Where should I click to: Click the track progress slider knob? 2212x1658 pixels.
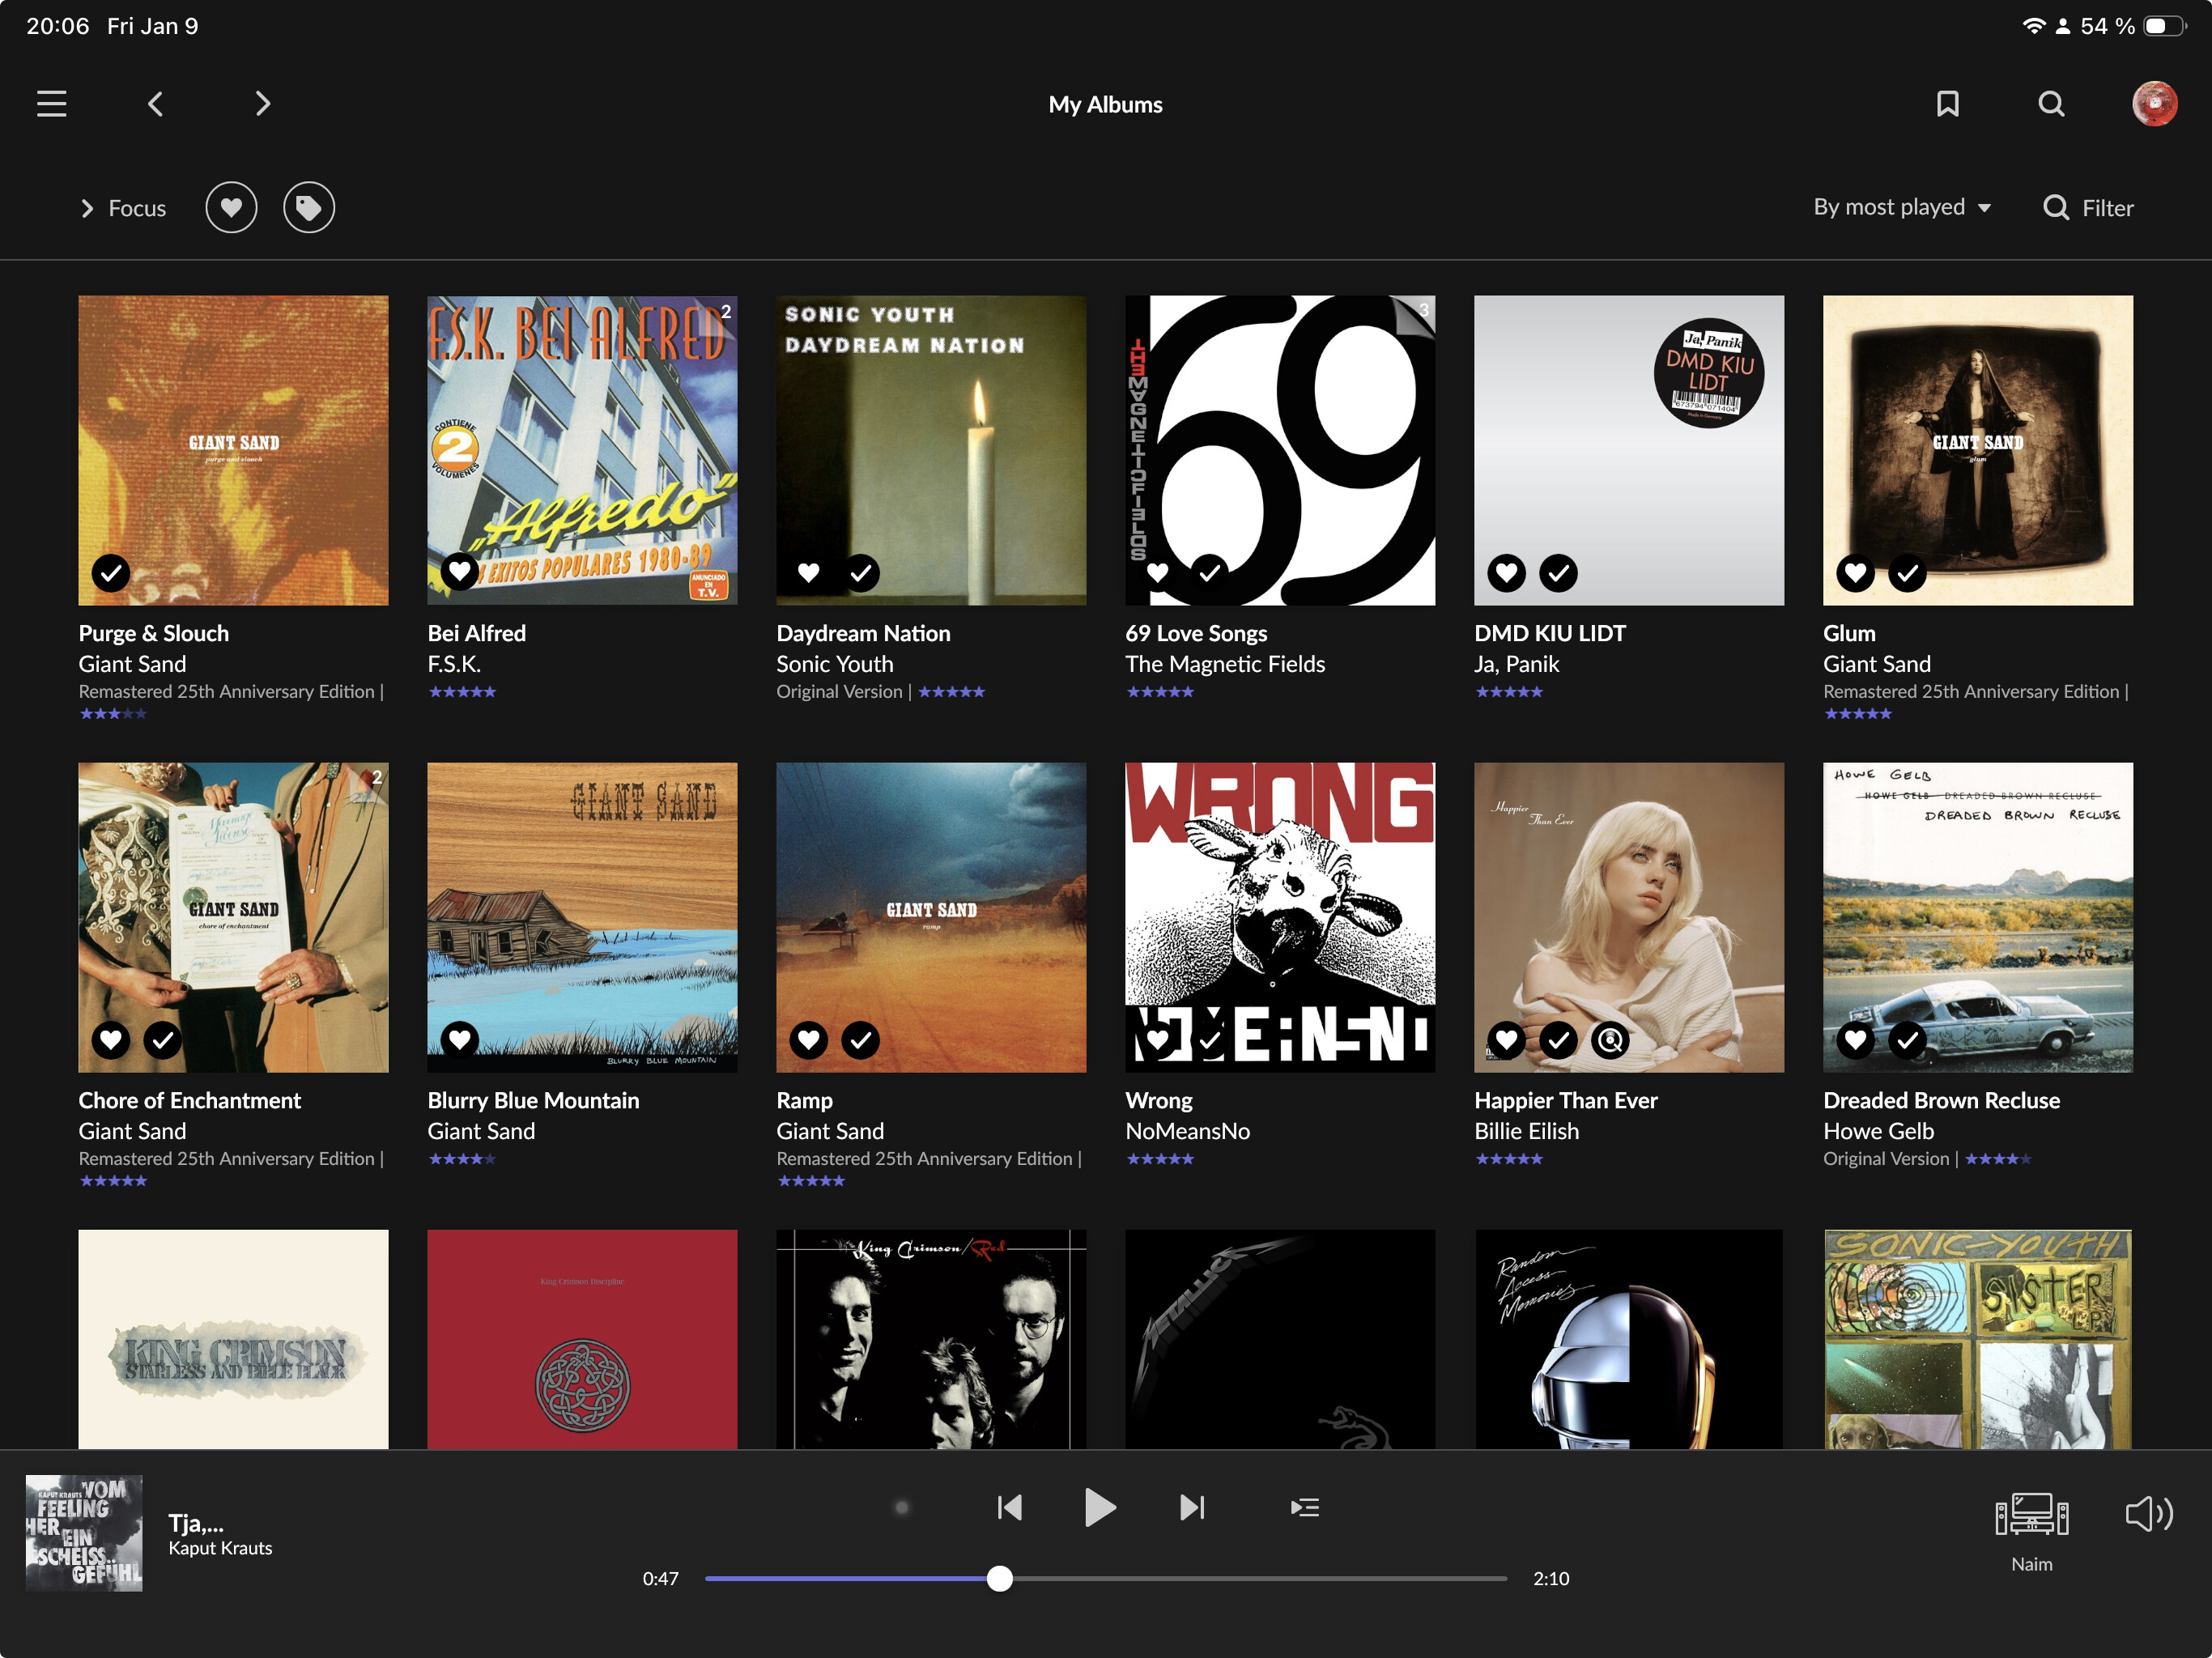999,1578
